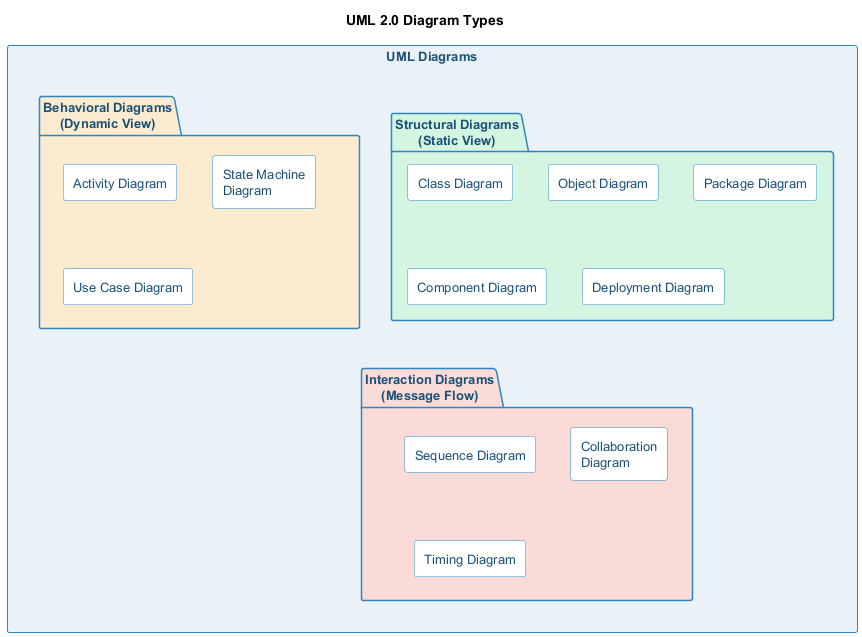Viewport: 862px width, 637px height.
Task: Click the '(Dynamic View)' subtitle text
Action: coord(108,124)
